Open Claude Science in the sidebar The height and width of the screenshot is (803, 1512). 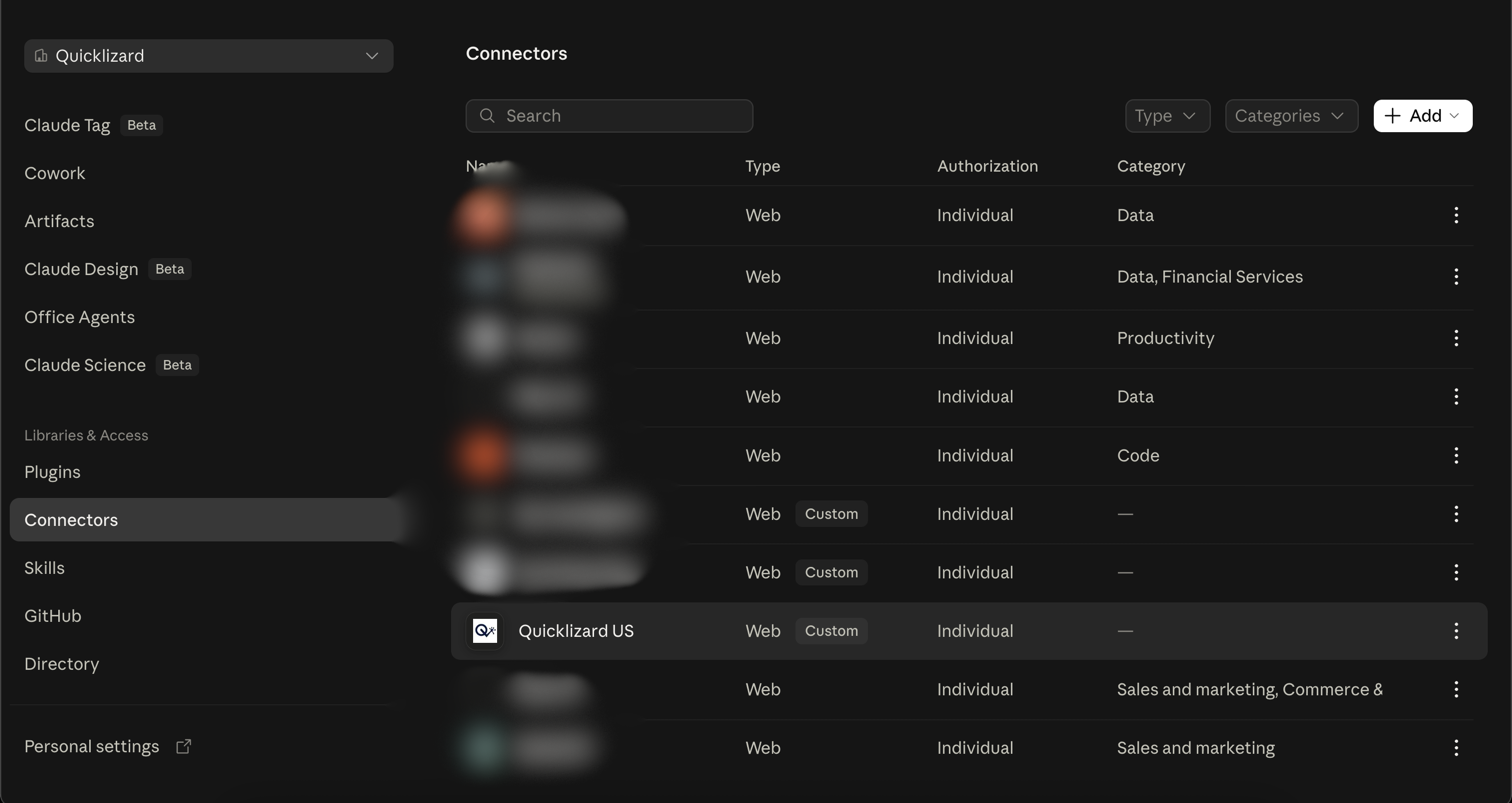[85, 365]
